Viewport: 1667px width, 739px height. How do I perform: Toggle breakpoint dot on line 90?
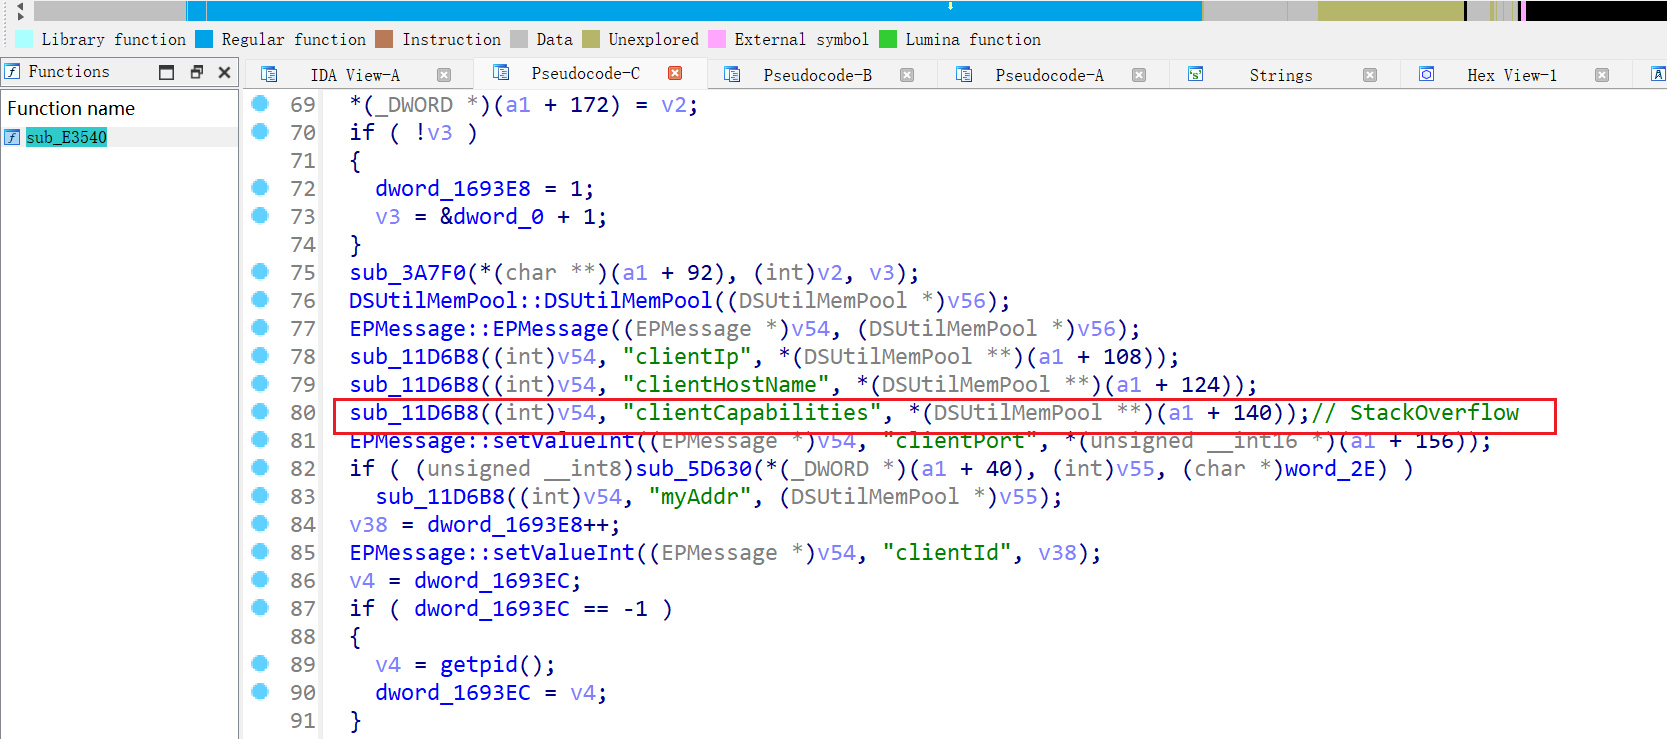coord(260,691)
